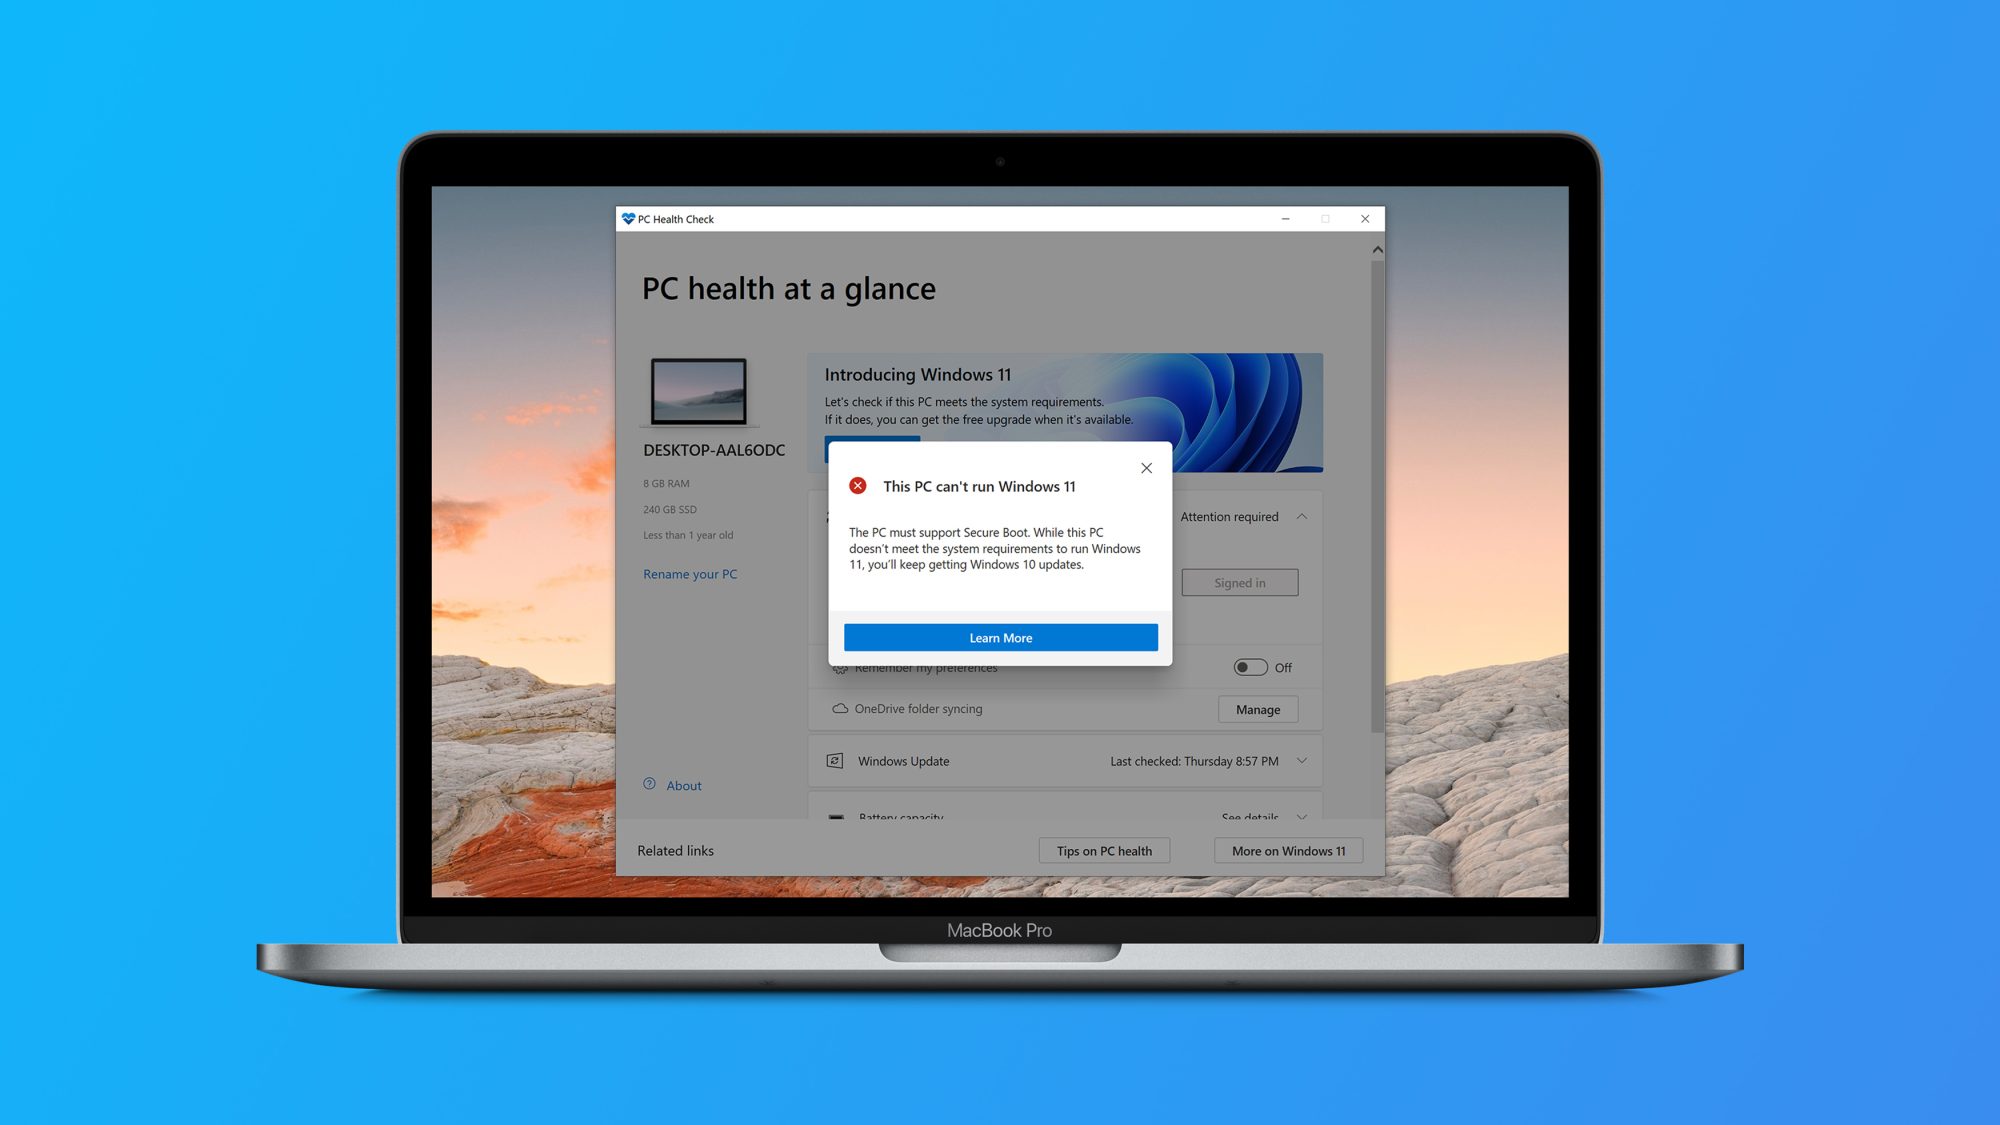
Task: Click the Windows Update icon
Action: tap(835, 760)
